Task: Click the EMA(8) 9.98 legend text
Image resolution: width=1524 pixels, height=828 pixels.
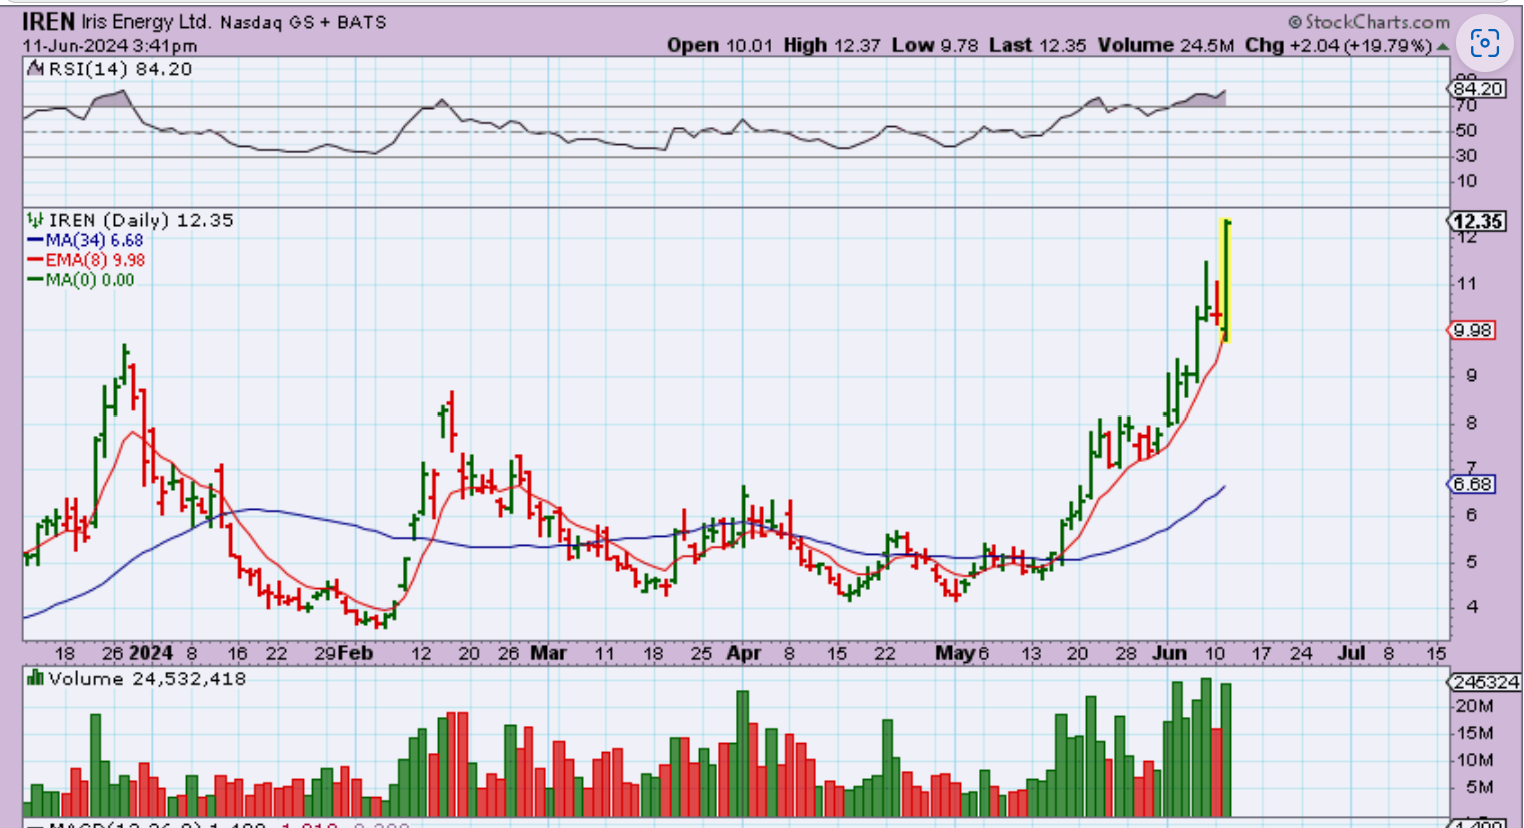Action: [95, 260]
